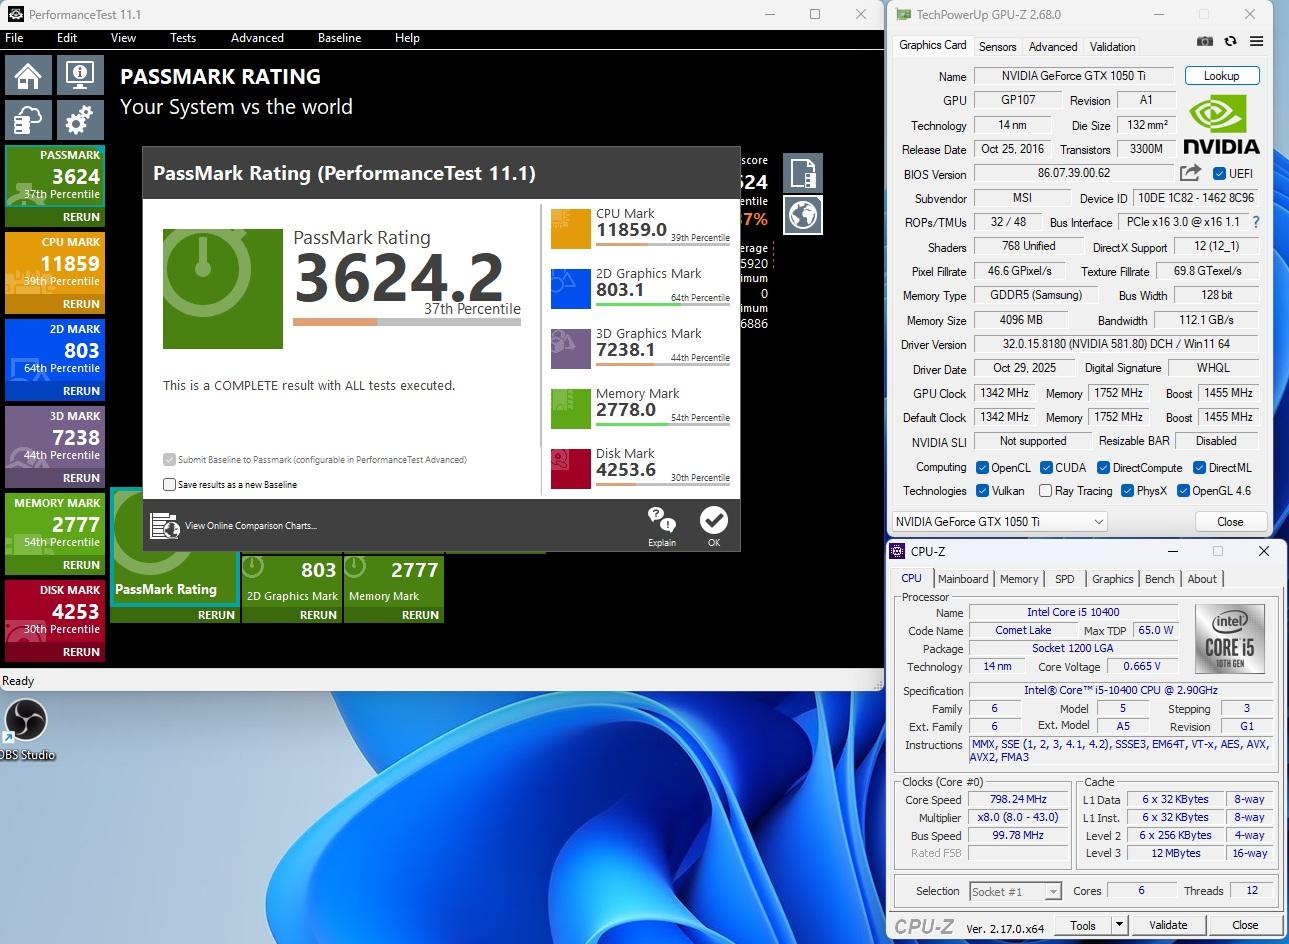This screenshot has width=1289, height=944.
Task: Click View Online Comparison Charts link
Action: (x=251, y=525)
